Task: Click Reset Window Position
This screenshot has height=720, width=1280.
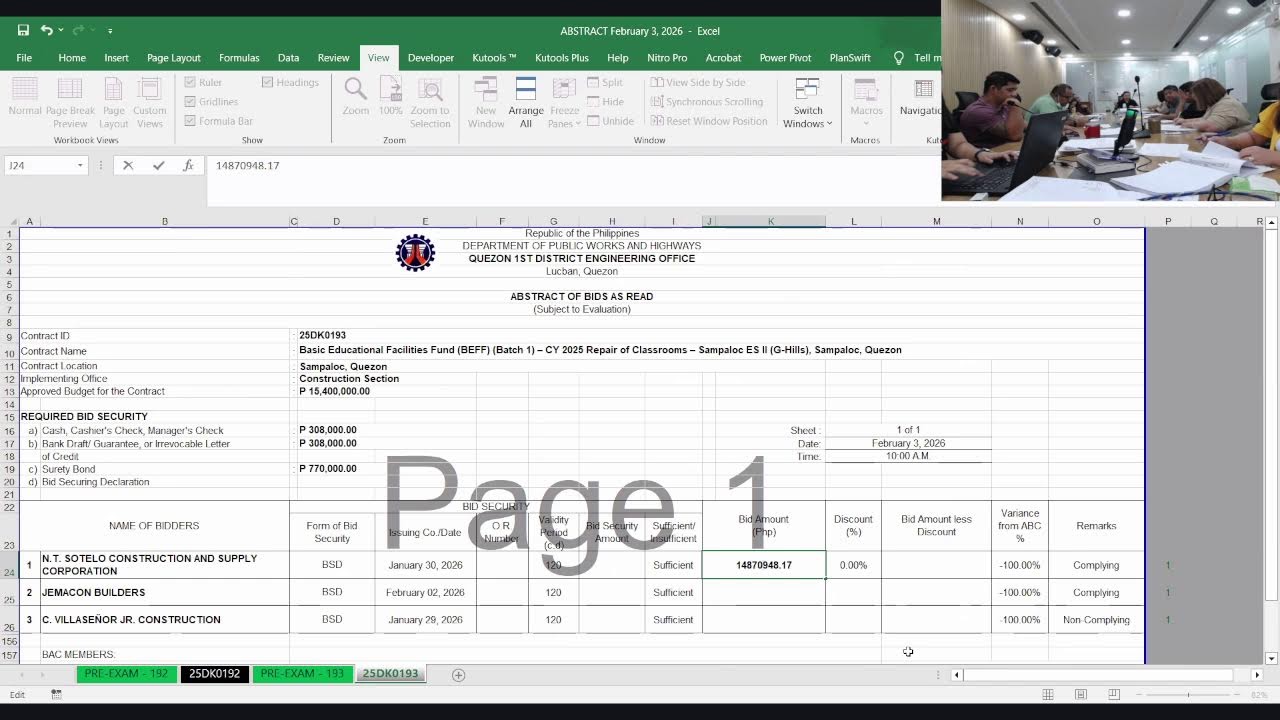Action: tap(708, 121)
